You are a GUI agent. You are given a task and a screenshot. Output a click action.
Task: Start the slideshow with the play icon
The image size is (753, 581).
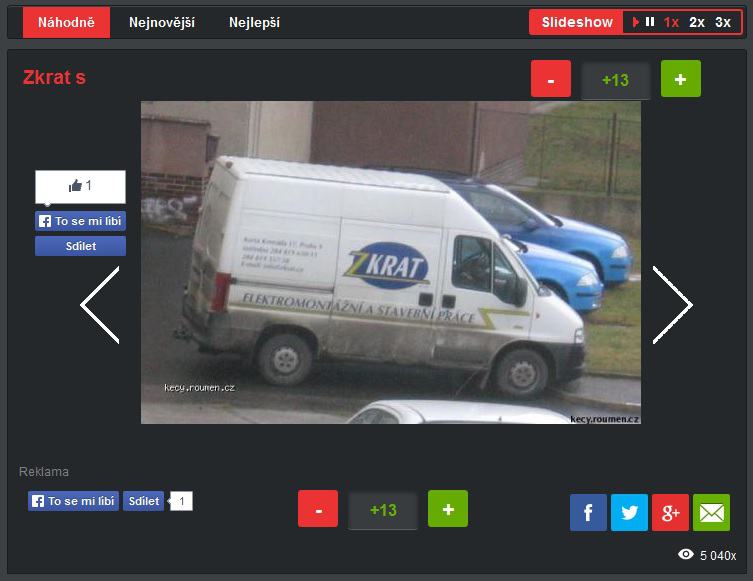[x=636, y=22]
